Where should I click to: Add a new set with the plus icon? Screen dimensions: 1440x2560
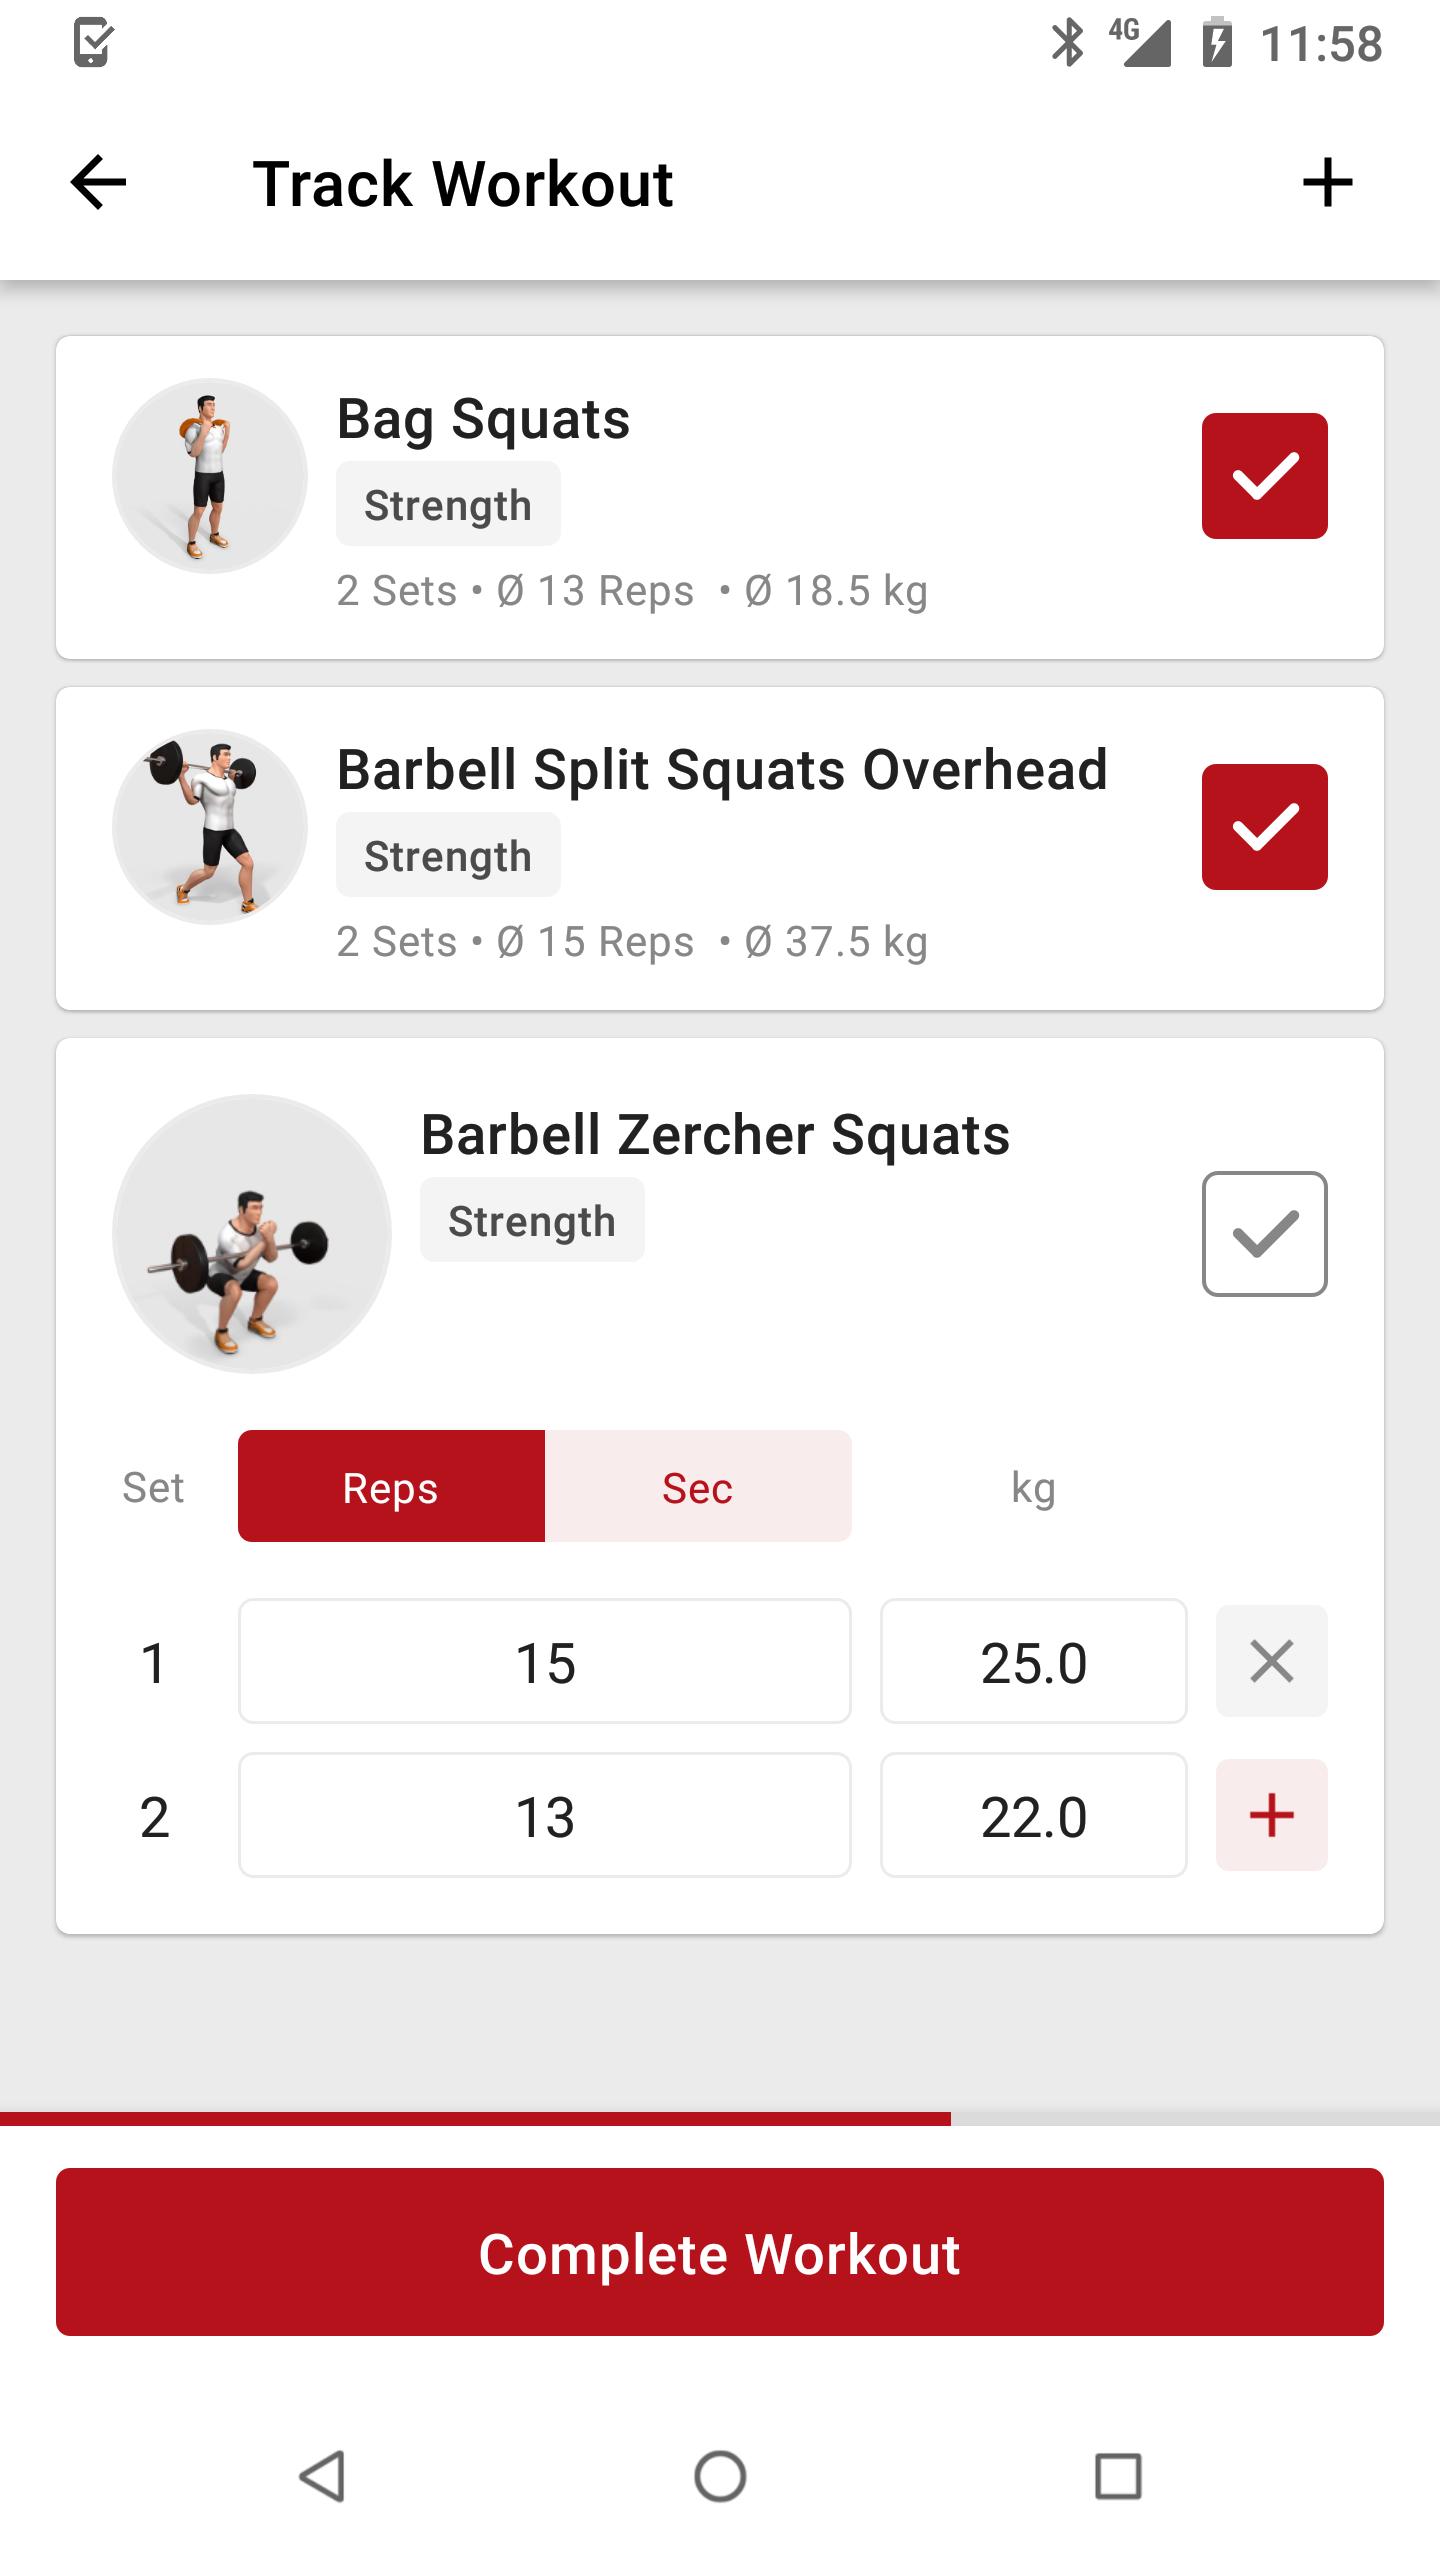point(1271,1815)
